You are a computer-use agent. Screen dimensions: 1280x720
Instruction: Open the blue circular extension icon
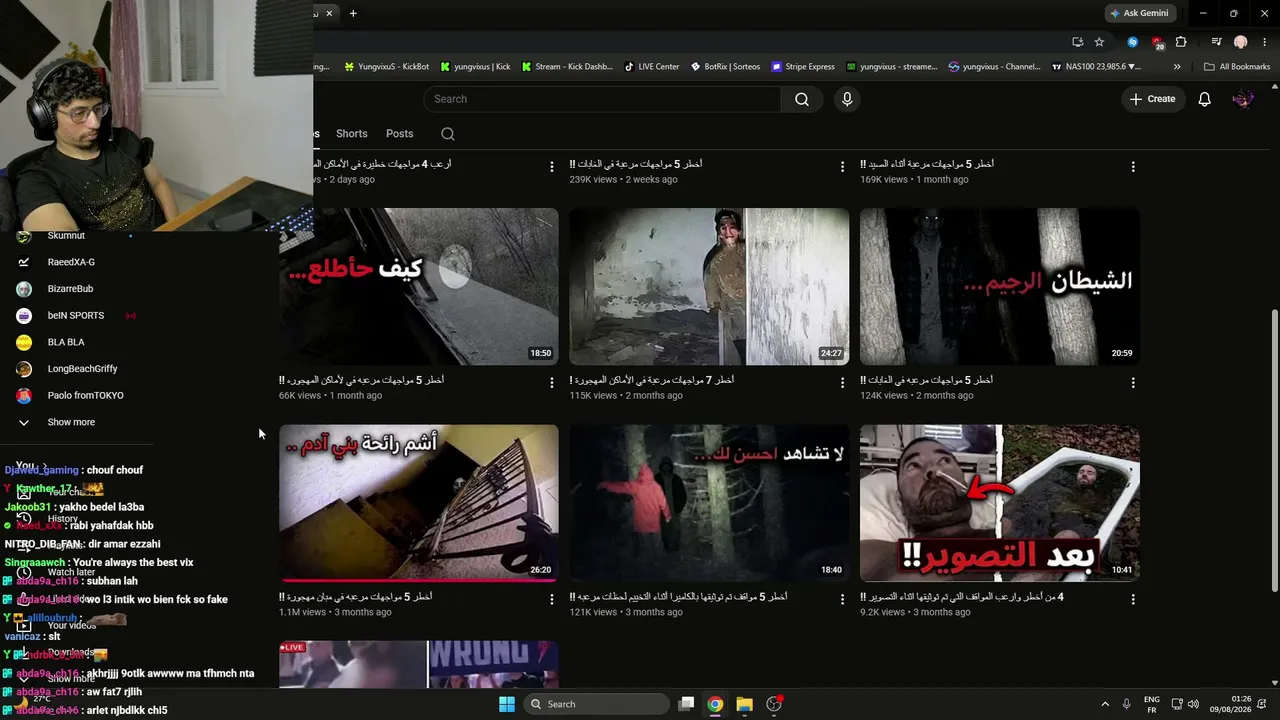[x=1133, y=42]
